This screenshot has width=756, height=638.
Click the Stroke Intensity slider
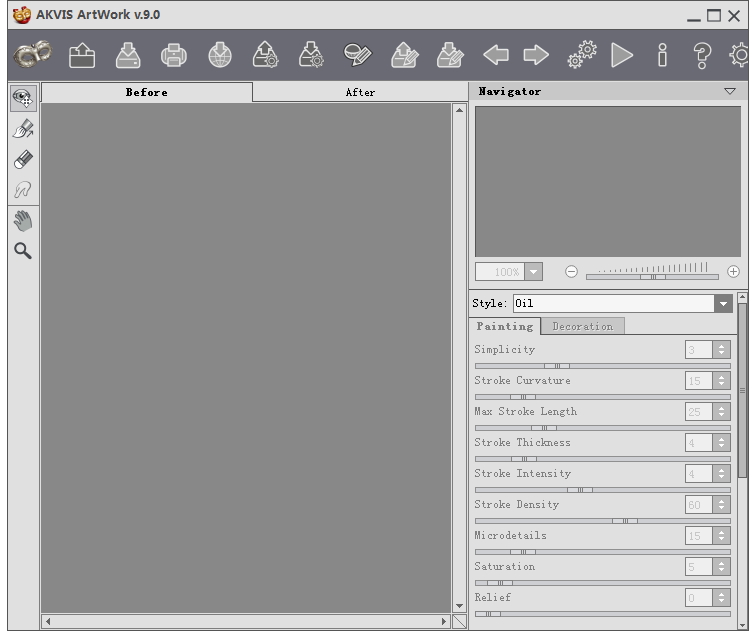[603, 490]
